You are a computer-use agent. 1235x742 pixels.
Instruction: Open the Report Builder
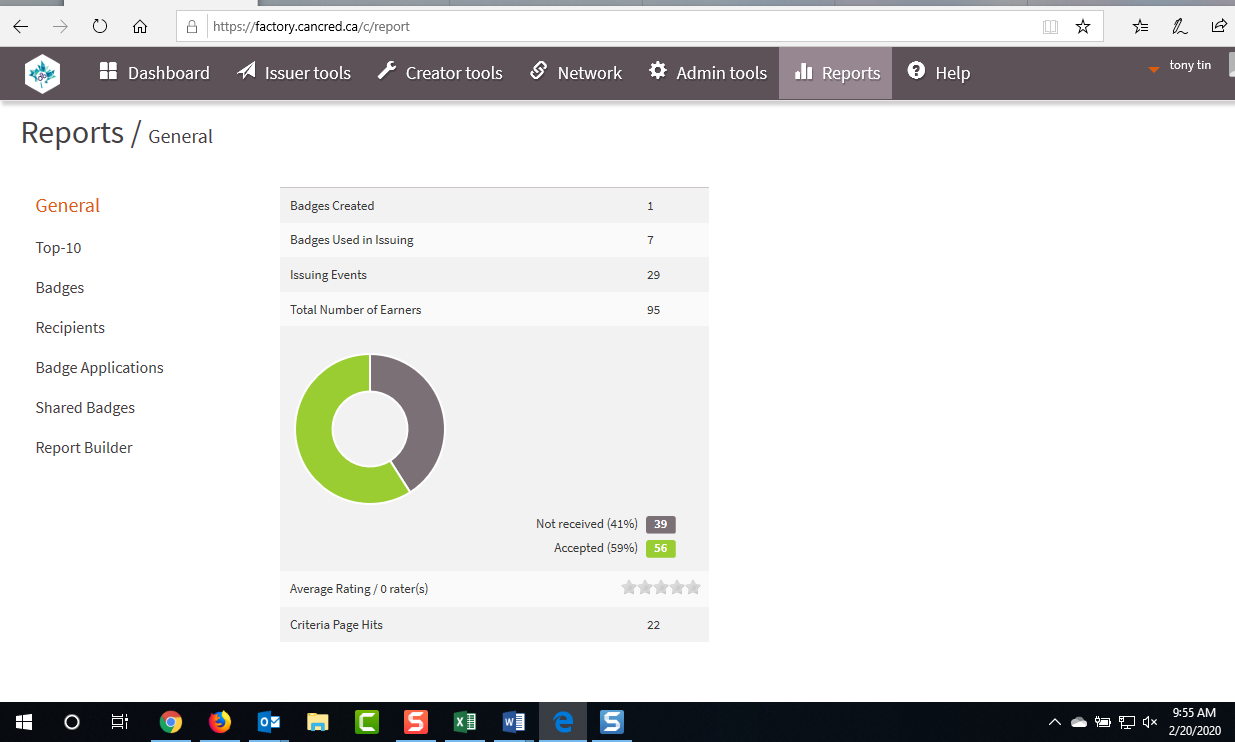point(84,448)
